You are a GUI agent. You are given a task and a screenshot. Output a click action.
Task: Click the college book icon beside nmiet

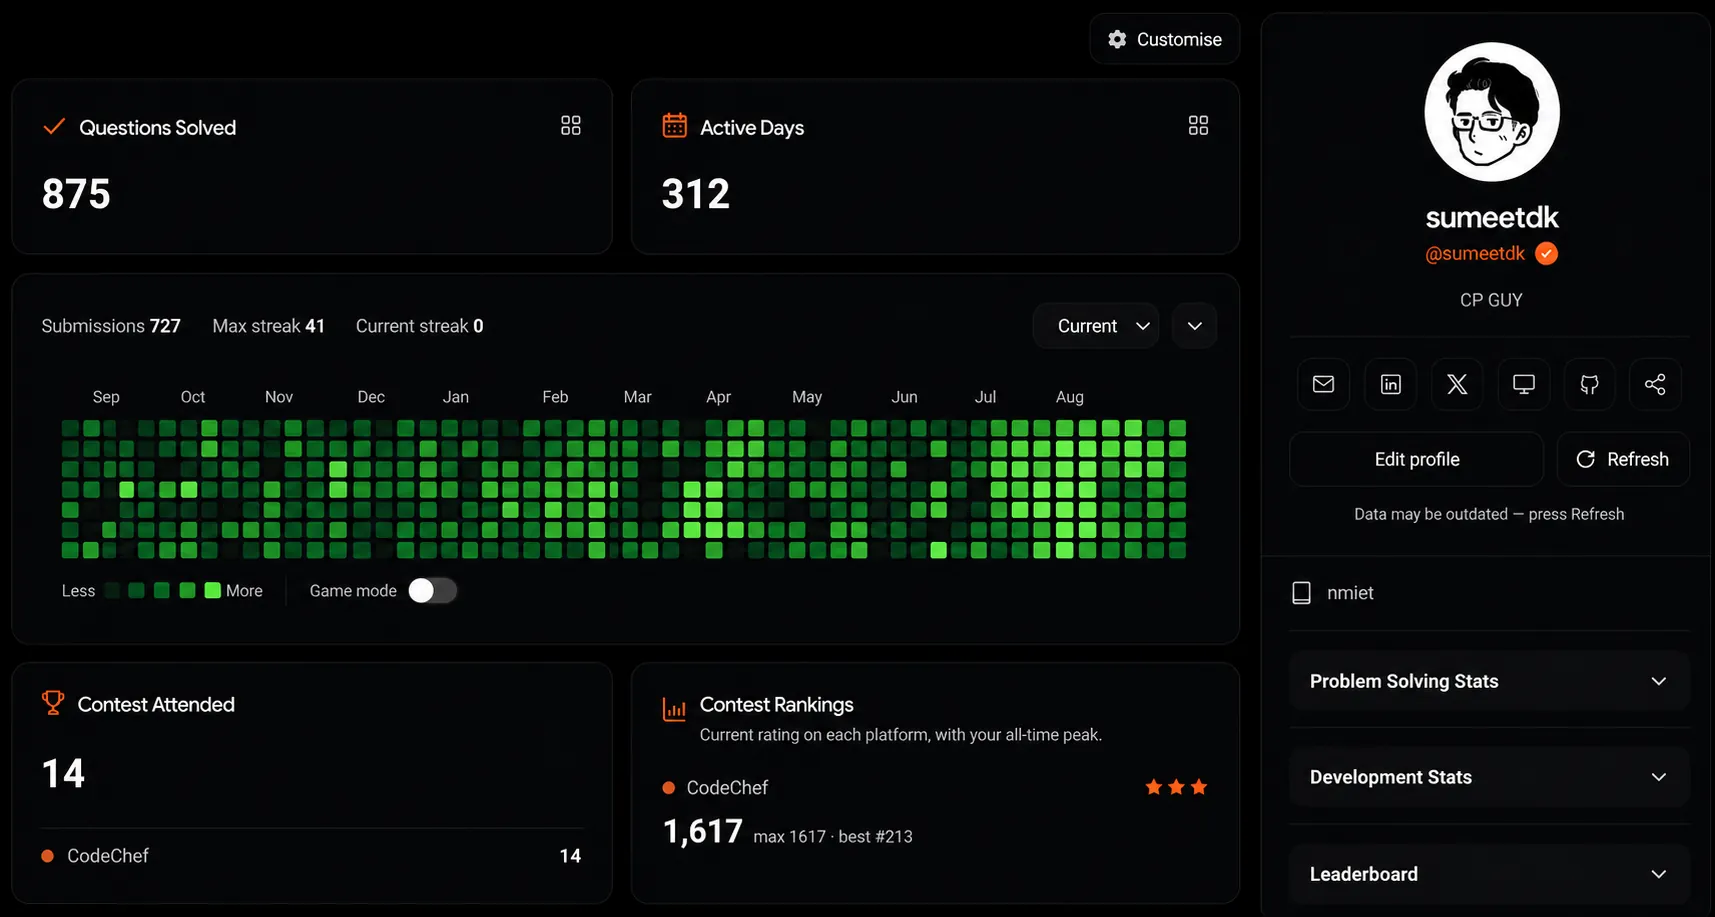point(1301,593)
